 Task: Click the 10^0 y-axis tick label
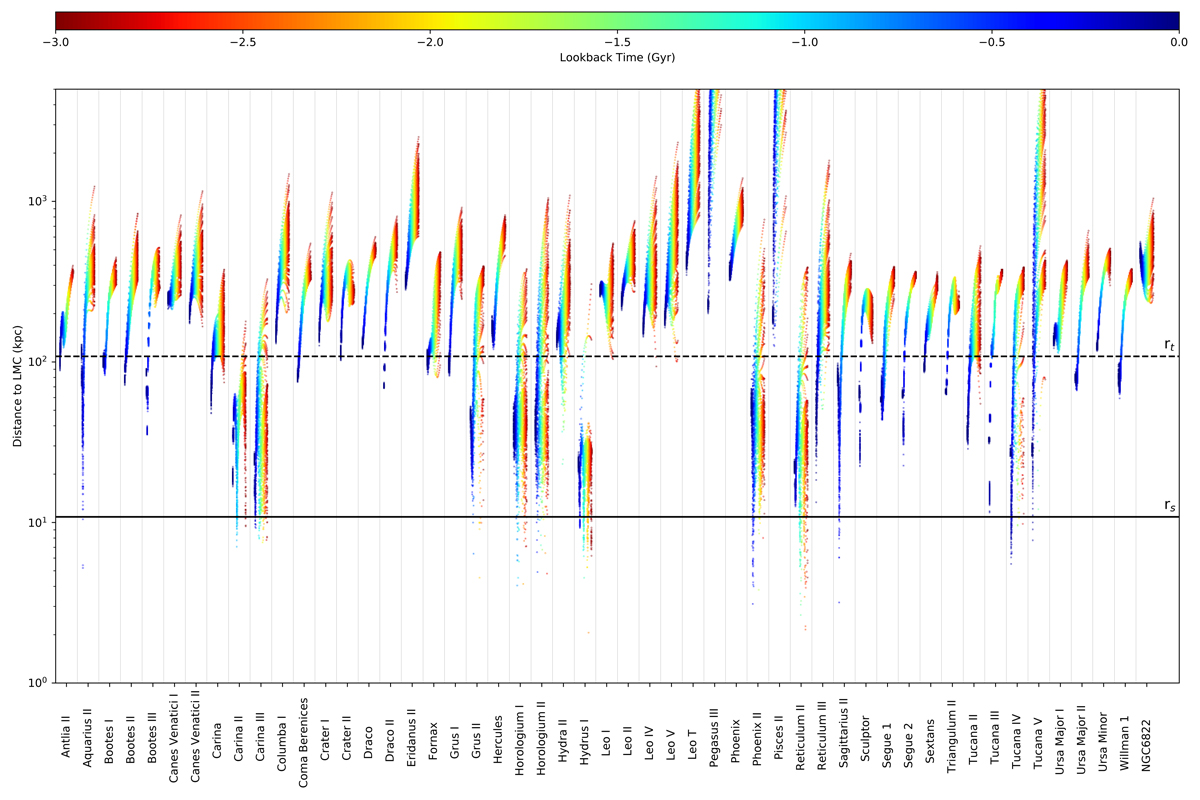37,683
